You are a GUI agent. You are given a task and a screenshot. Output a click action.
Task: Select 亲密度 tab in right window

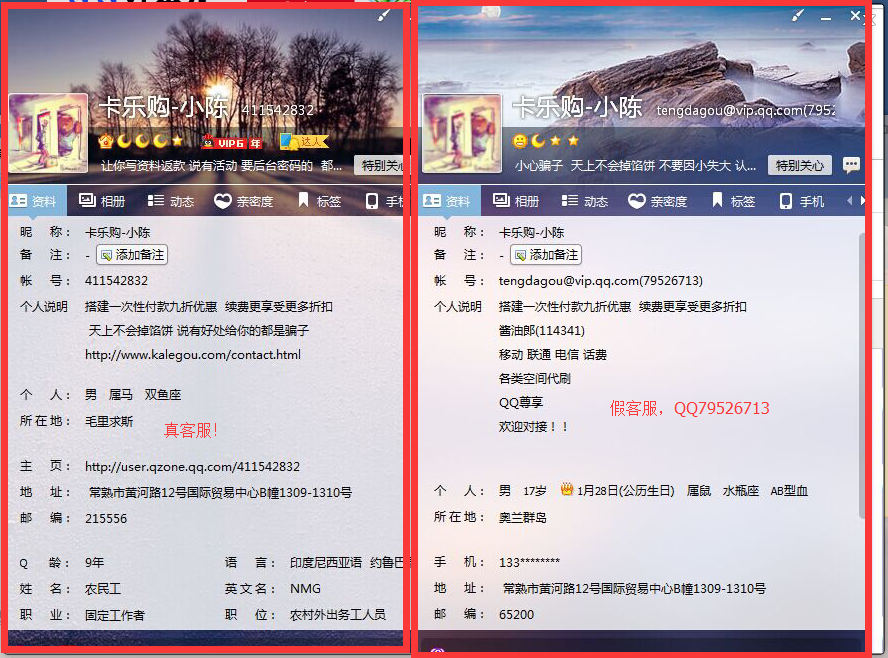(x=658, y=201)
